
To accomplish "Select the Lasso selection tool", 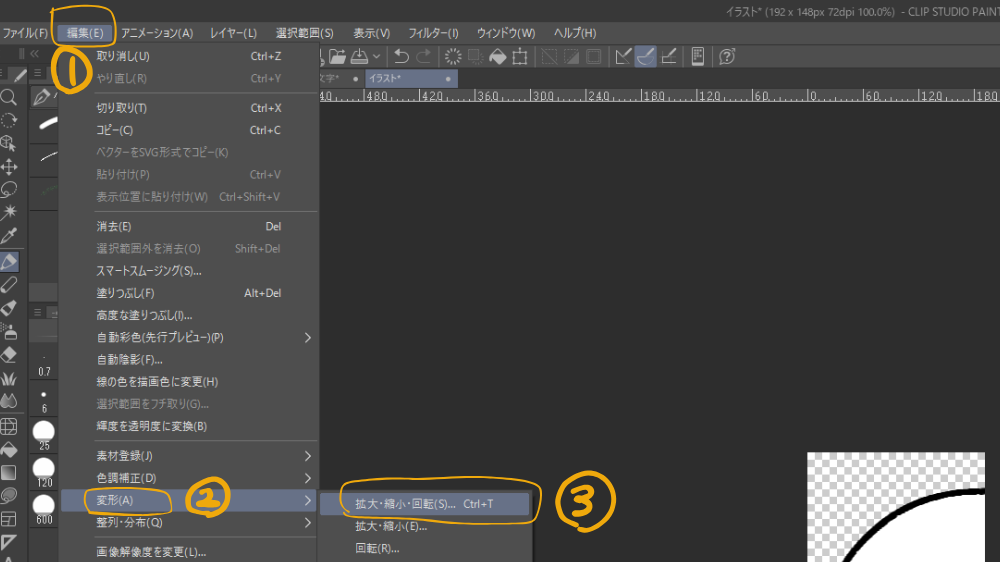I will click(x=8, y=189).
